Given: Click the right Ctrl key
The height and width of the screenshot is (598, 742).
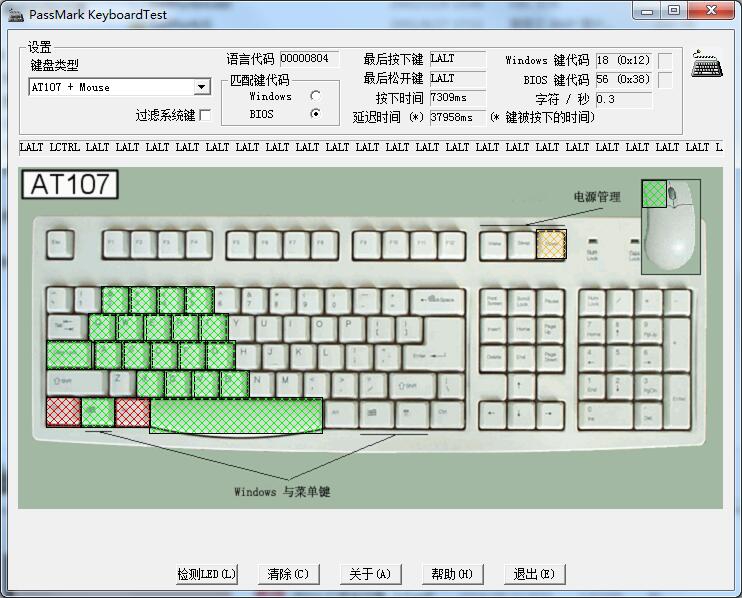Looking at the screenshot, I should pos(447,414).
